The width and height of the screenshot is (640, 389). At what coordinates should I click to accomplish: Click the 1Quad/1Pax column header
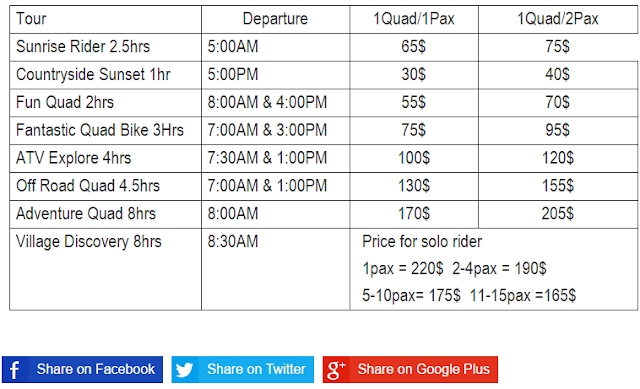click(x=414, y=19)
